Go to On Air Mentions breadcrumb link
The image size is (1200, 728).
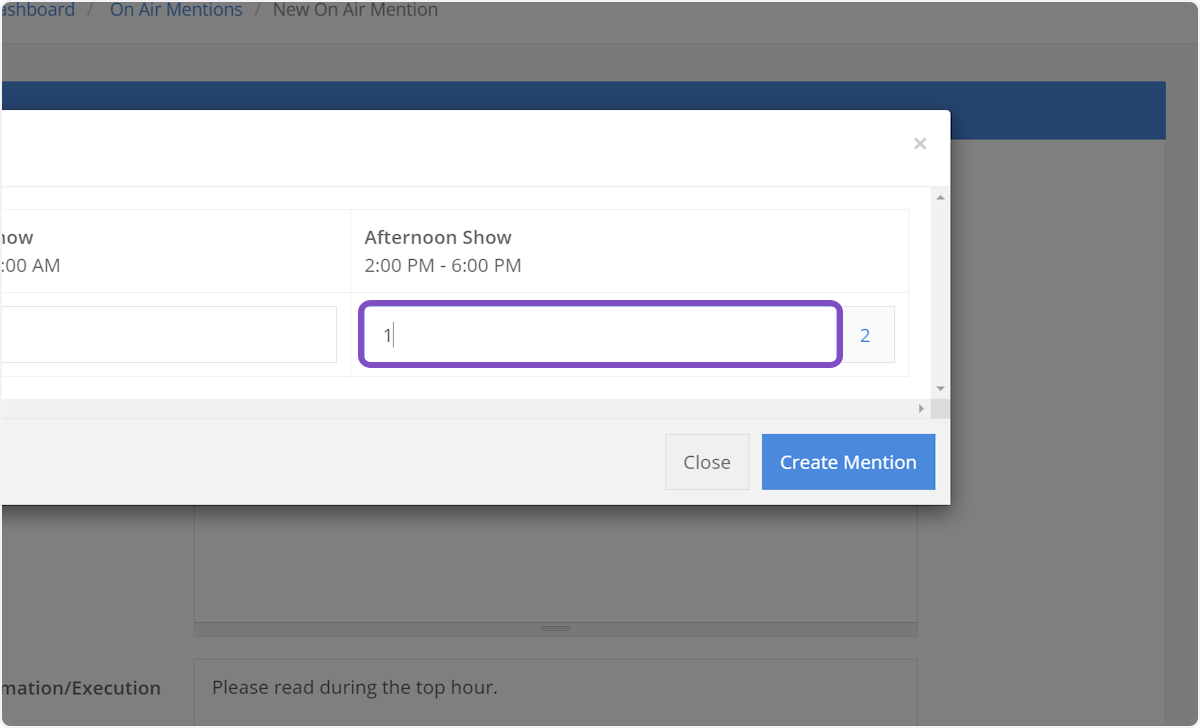pyautogui.click(x=176, y=10)
